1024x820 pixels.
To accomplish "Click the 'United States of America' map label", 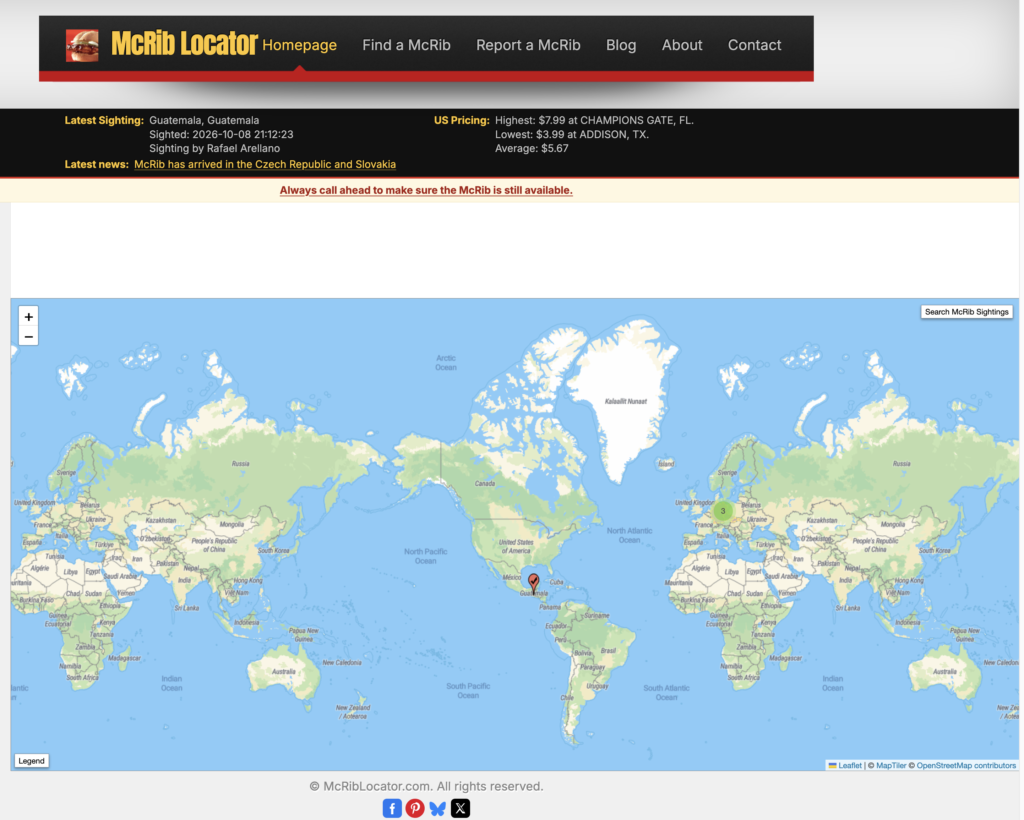I will [515, 546].
